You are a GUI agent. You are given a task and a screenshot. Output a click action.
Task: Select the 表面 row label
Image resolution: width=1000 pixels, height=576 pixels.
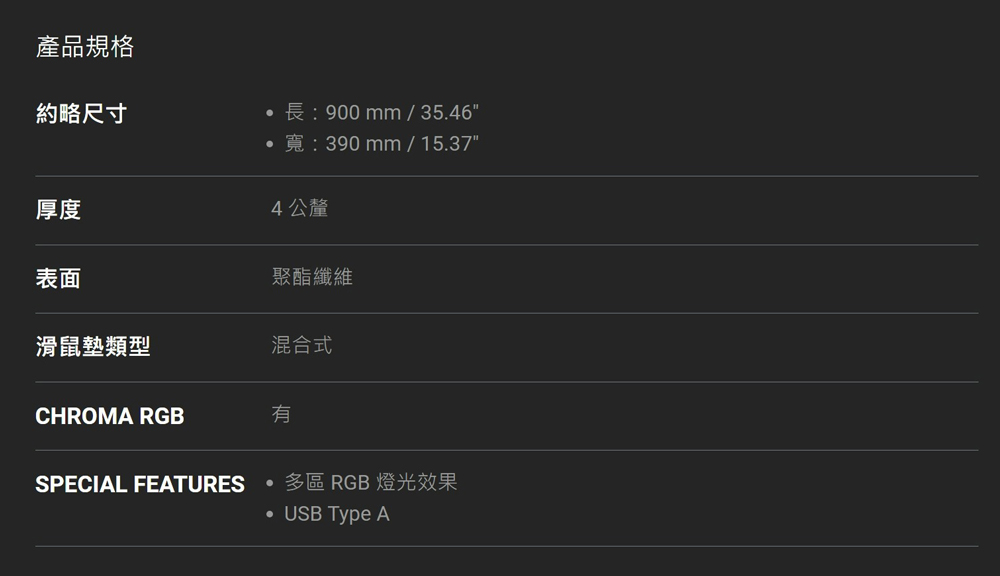tap(58, 279)
